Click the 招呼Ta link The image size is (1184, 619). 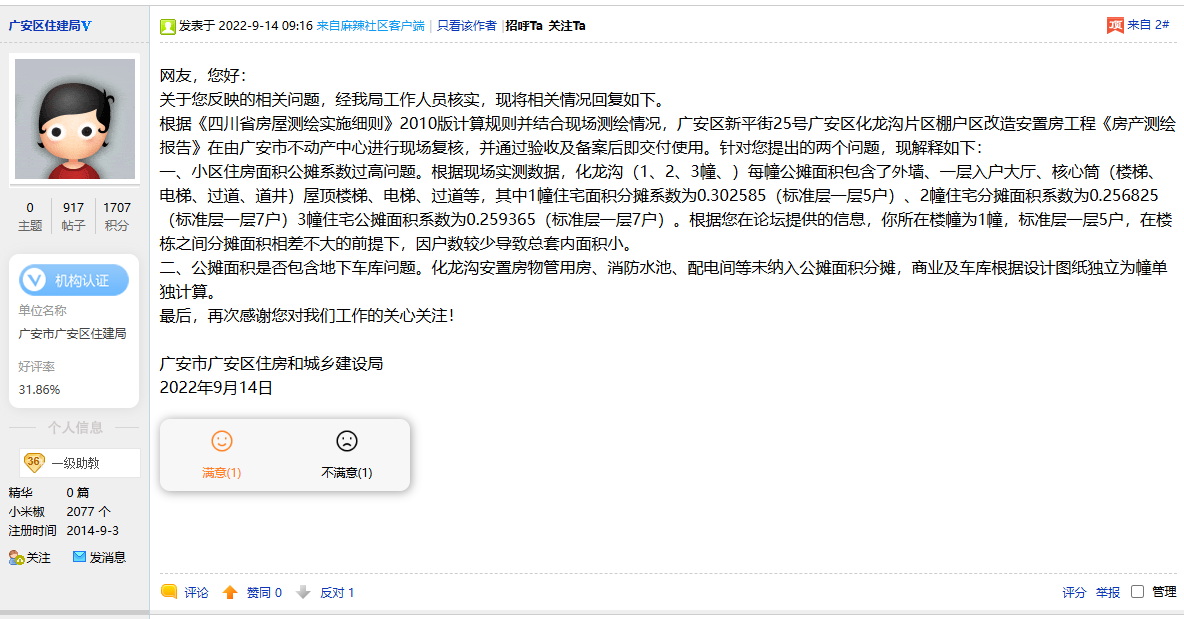[524, 25]
